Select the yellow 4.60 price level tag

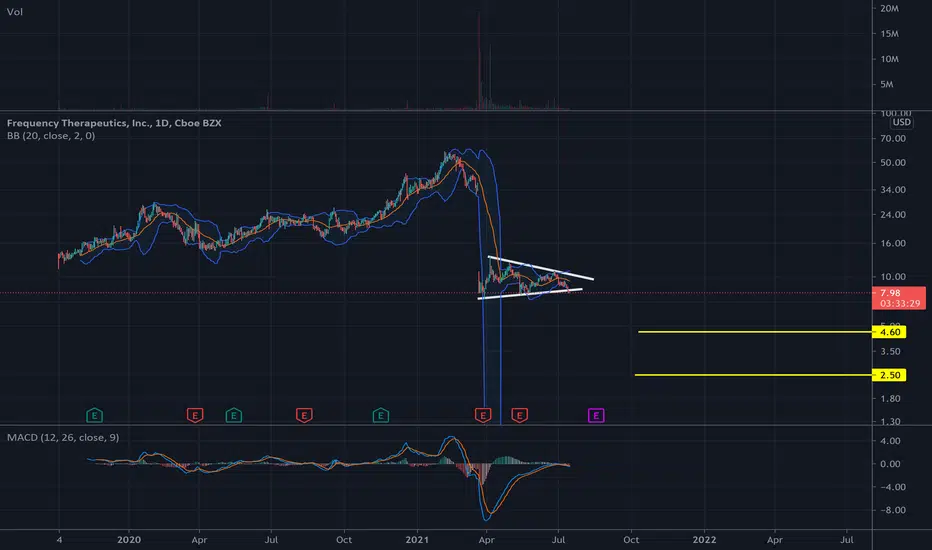889,332
